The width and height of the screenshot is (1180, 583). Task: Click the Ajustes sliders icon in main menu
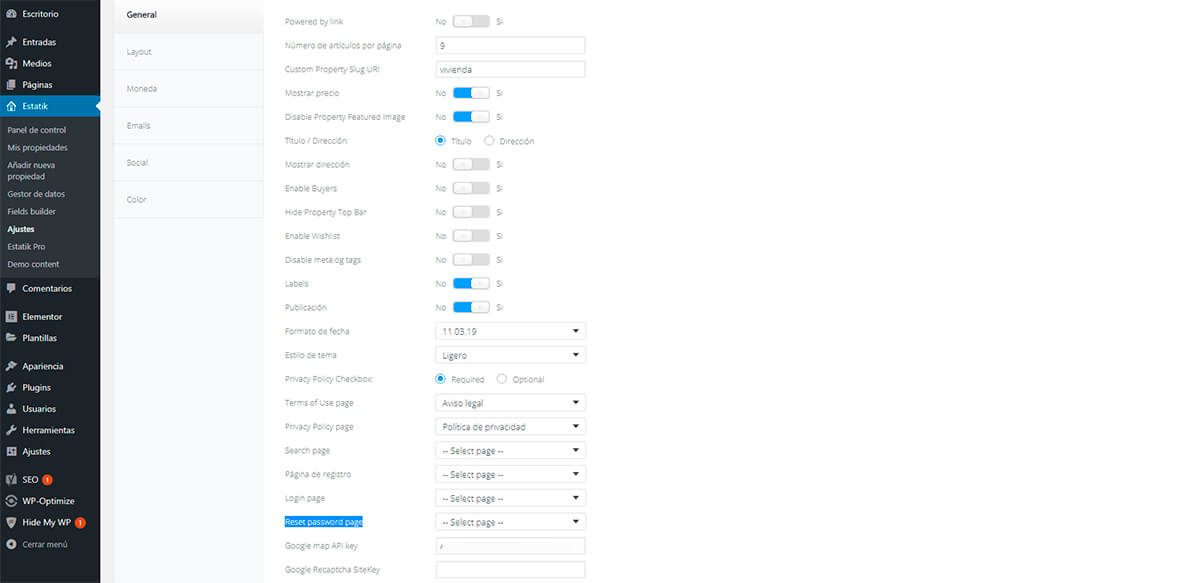click(x=11, y=451)
